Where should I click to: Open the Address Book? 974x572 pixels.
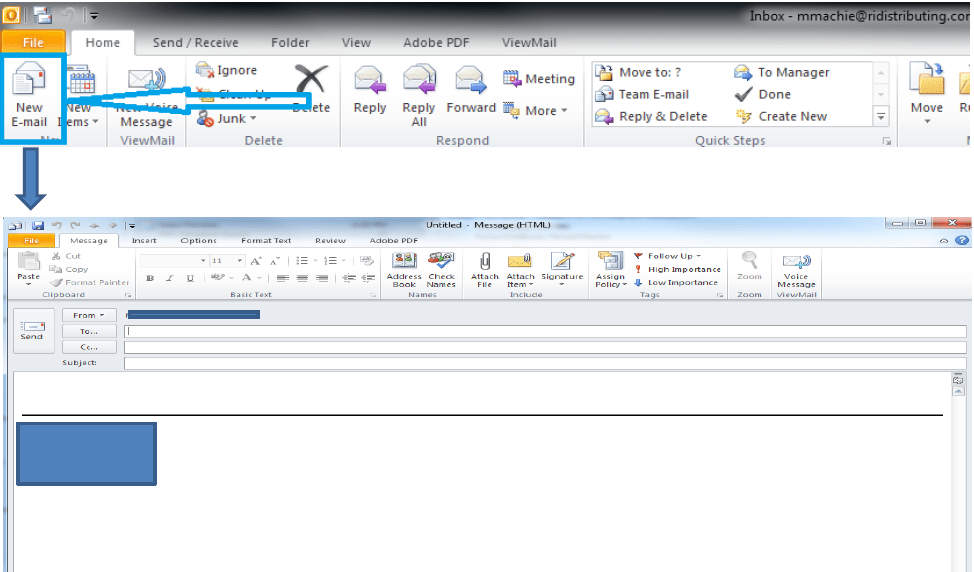pyautogui.click(x=404, y=270)
